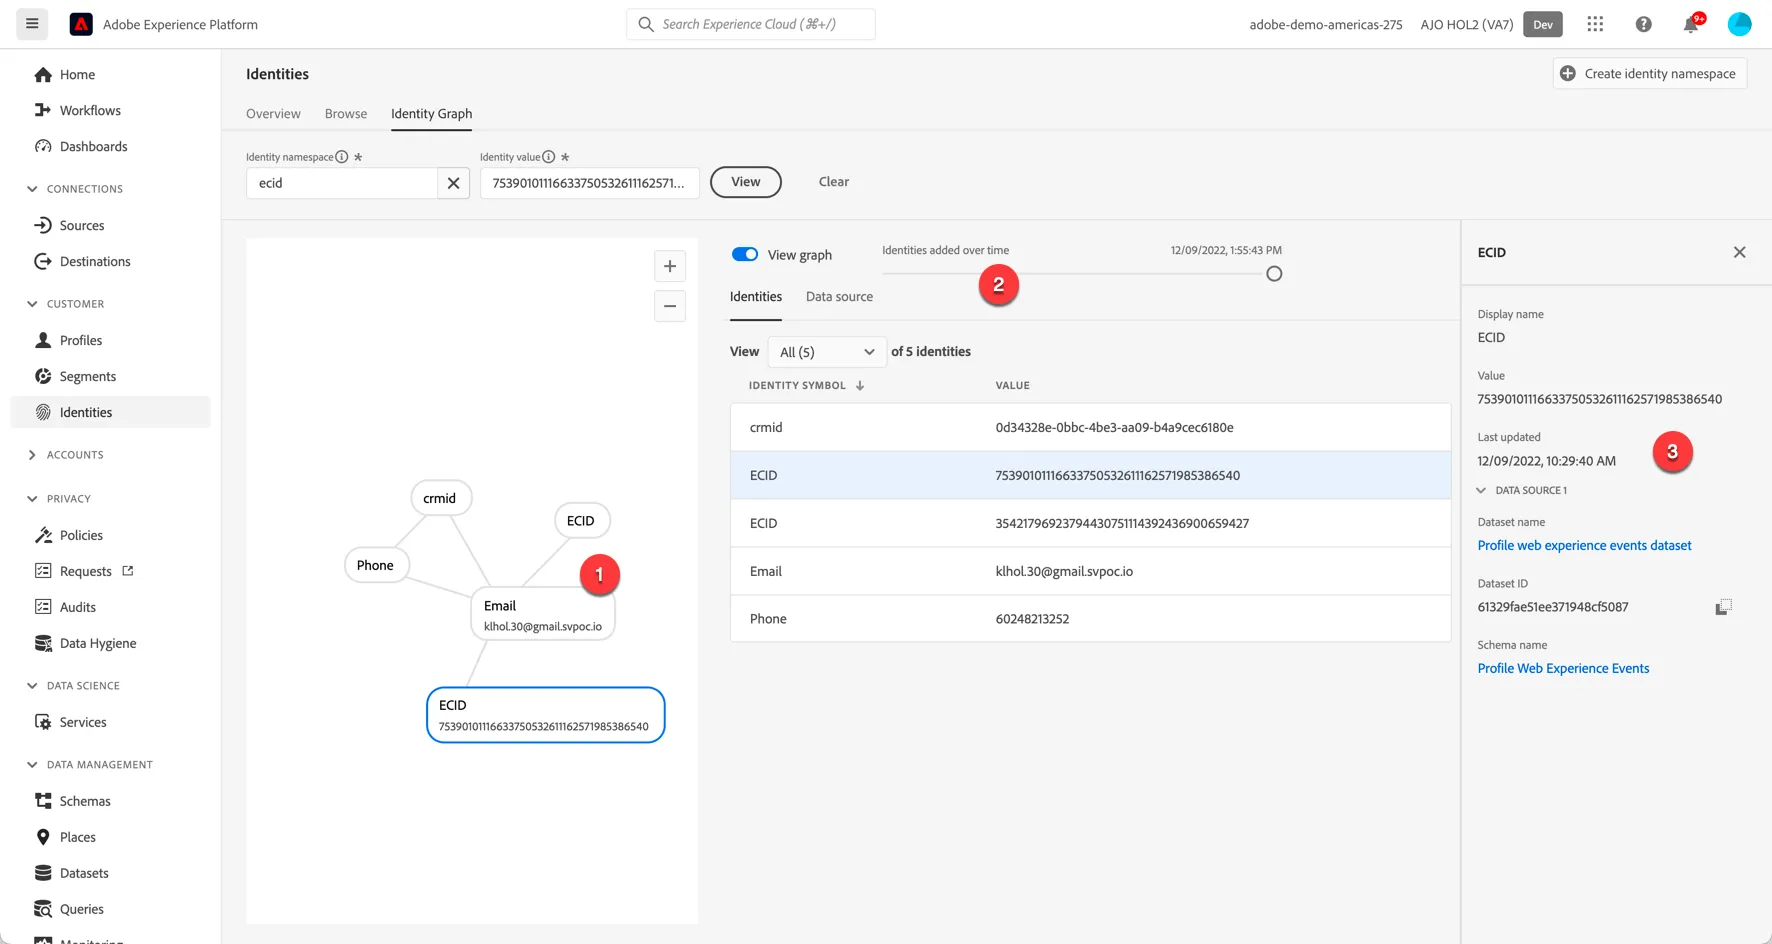Screen dimensions: 1772x944
Task: Select the crmid node in the graph
Action: (440, 498)
